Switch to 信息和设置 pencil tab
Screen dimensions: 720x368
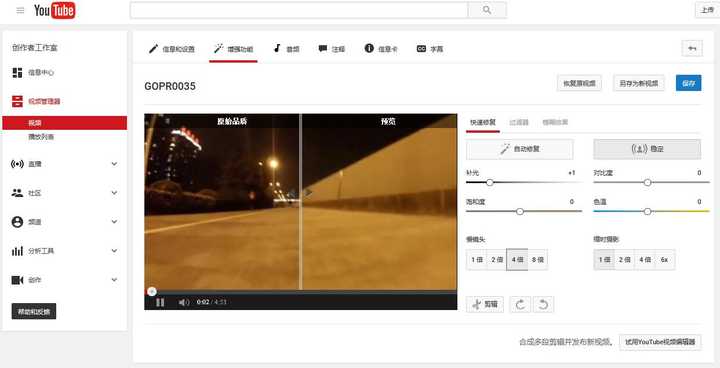(x=172, y=49)
